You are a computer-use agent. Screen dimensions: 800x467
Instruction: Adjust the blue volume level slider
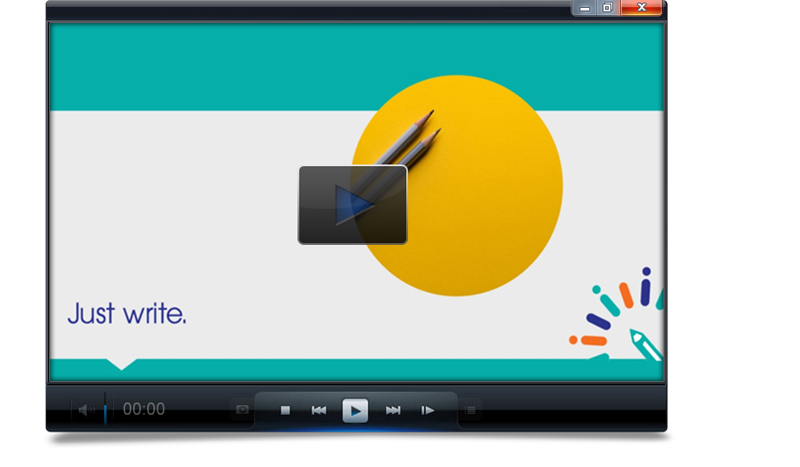[x=105, y=409]
